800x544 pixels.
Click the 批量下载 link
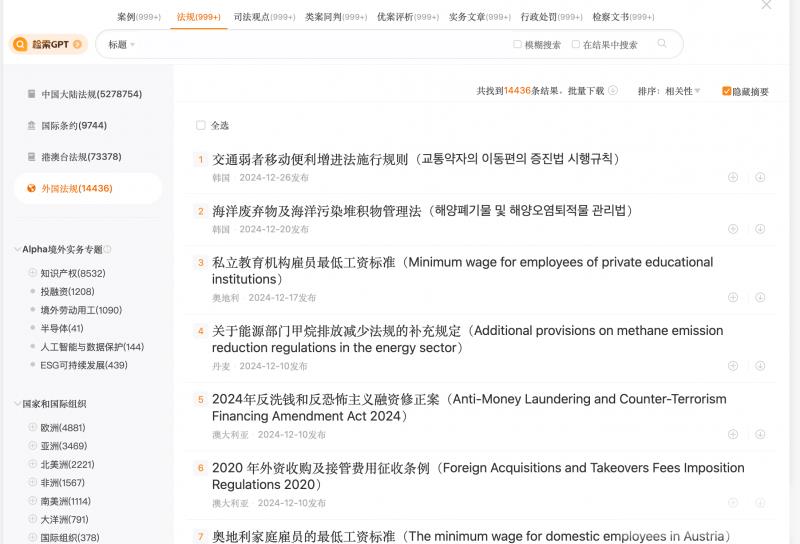(x=586, y=91)
